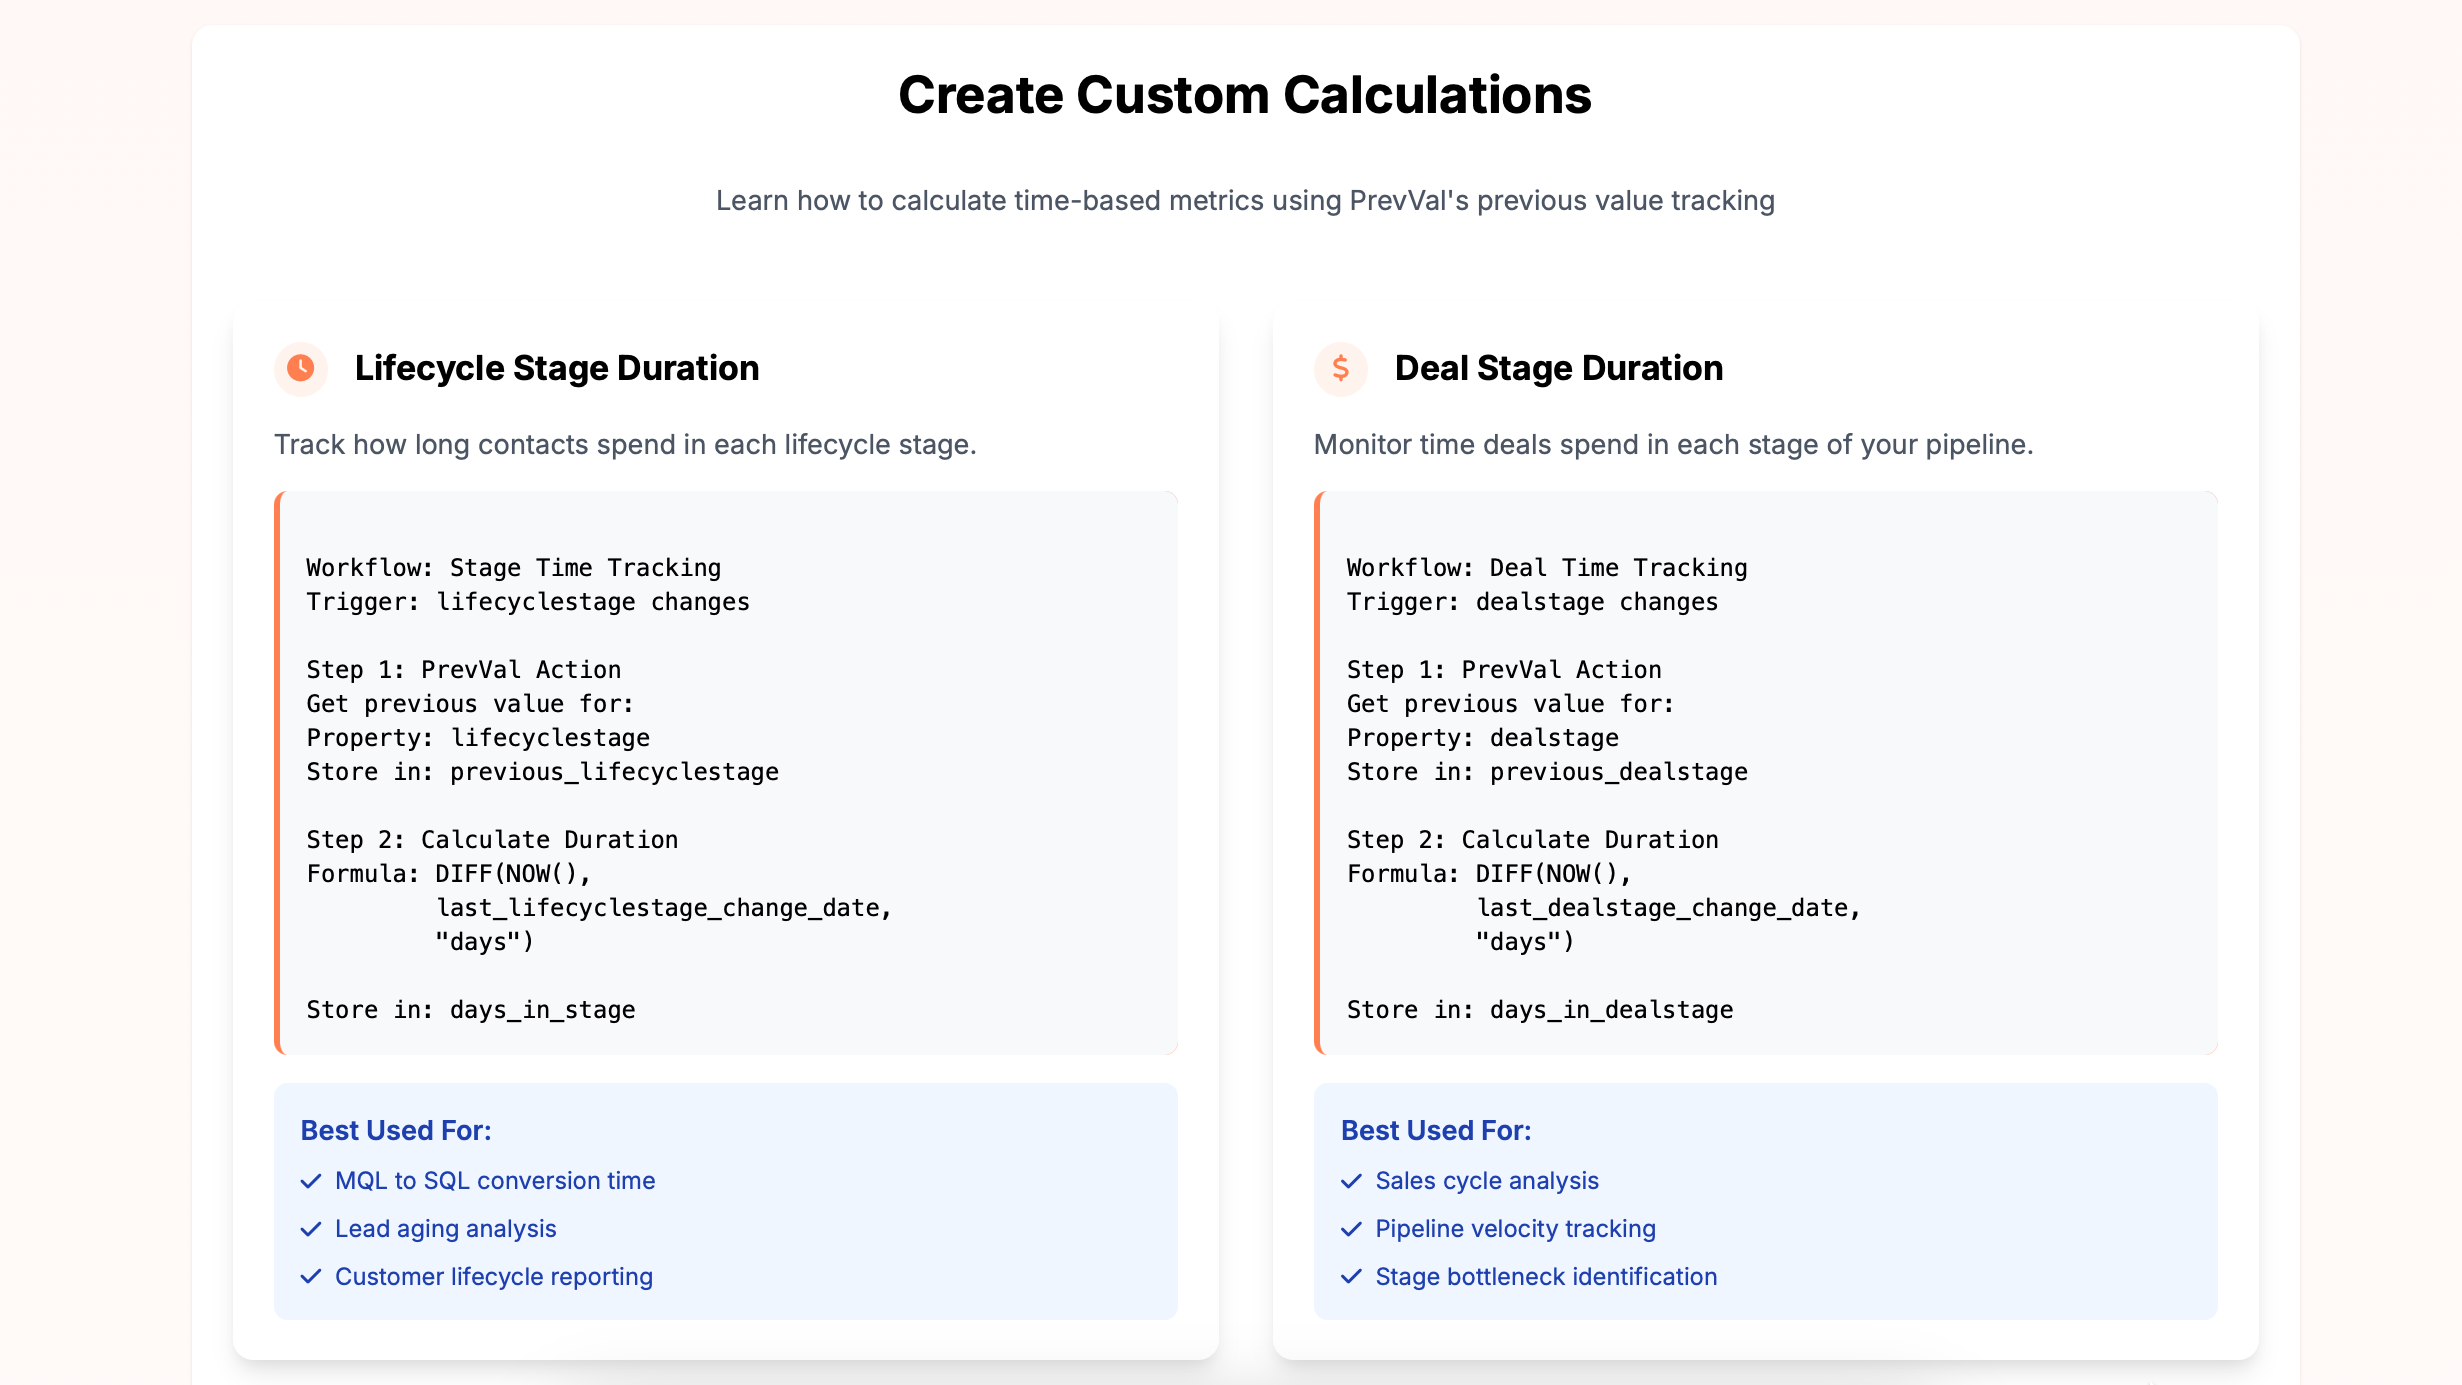
Task: Click the previous_lifecyclestage store line
Action: [542, 772]
